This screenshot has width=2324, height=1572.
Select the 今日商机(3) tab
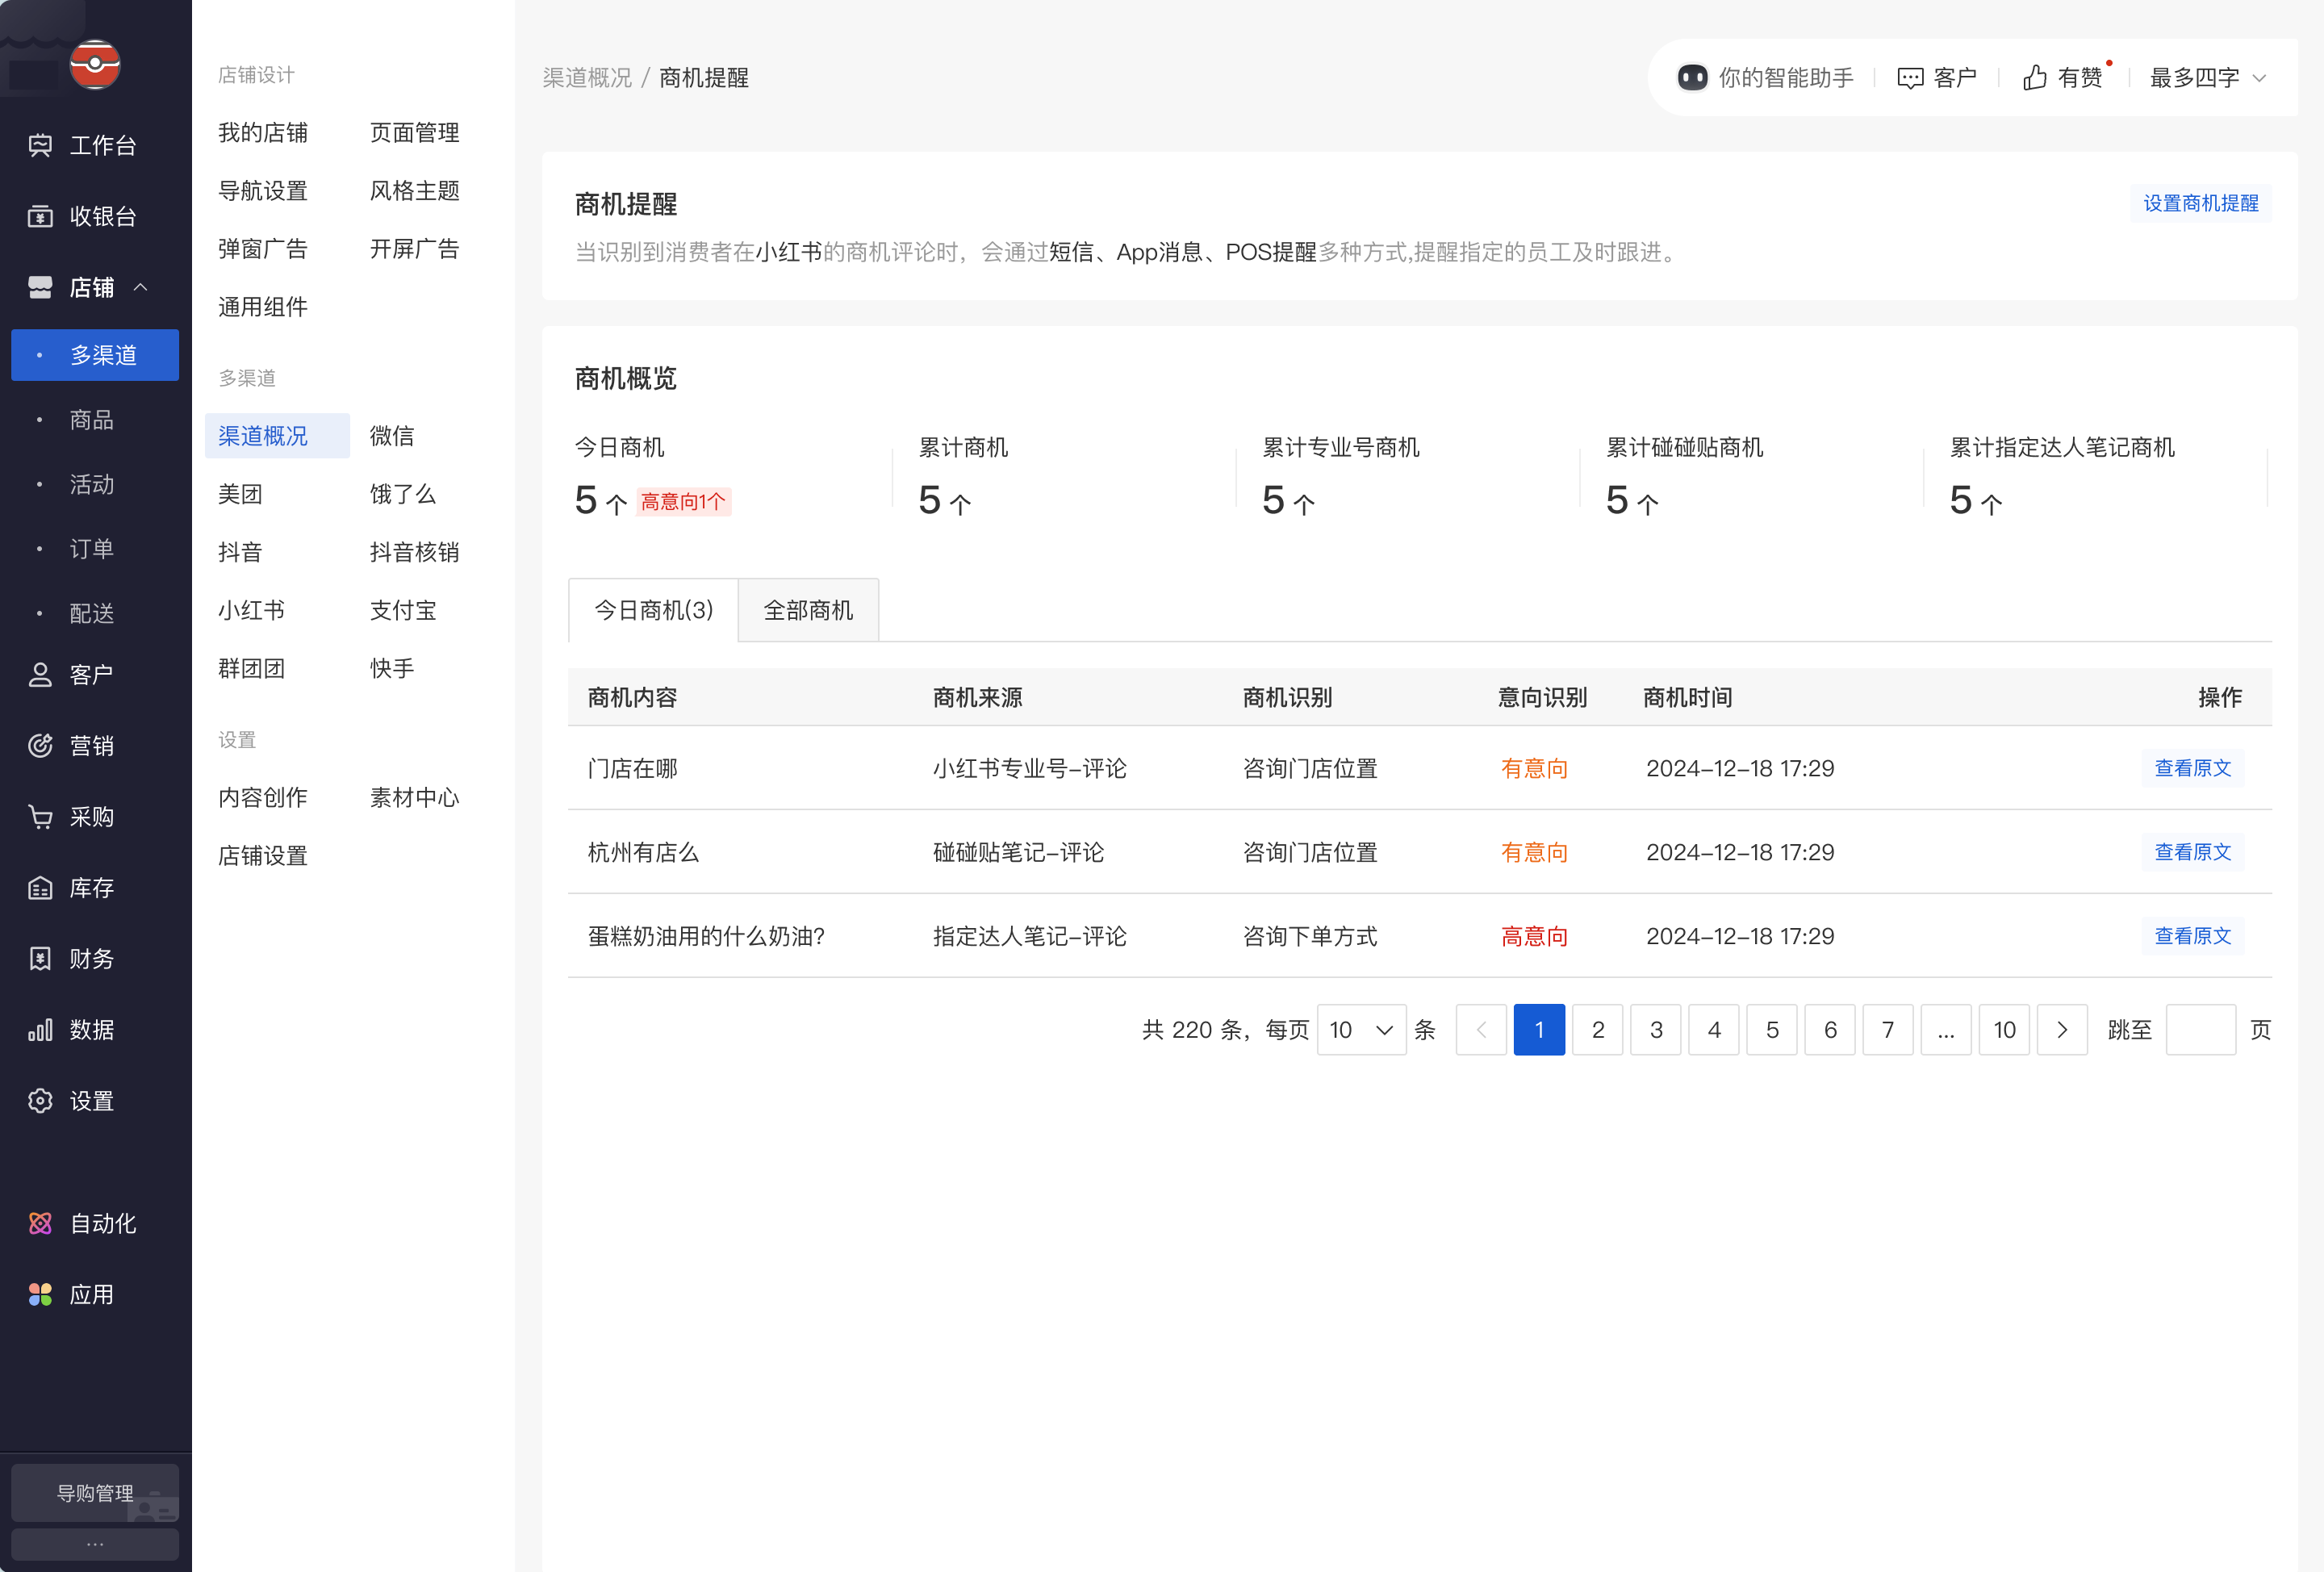click(x=653, y=611)
